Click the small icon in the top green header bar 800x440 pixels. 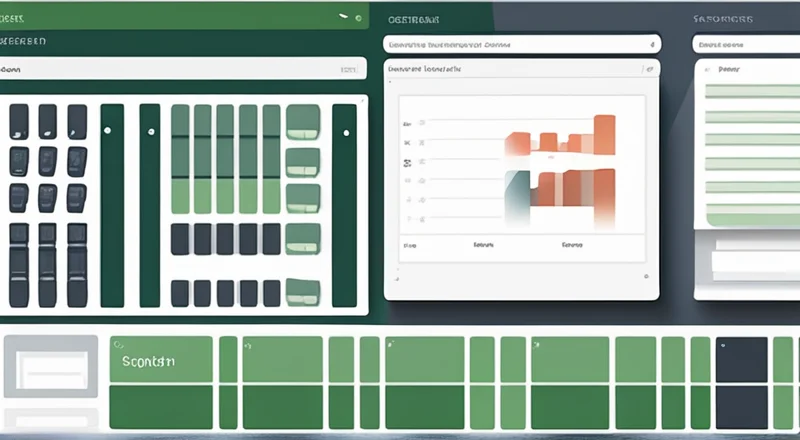(x=344, y=17)
